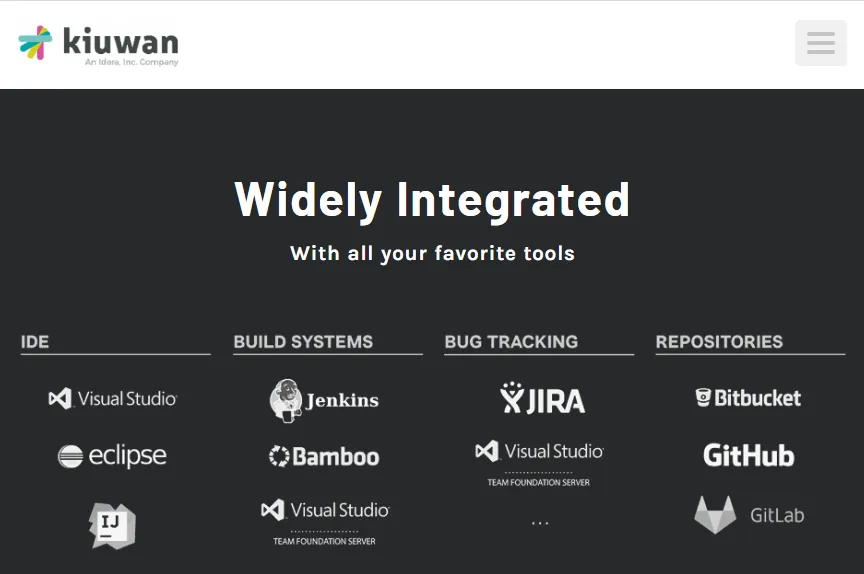
Task: Click the Eclipse logo
Action: click(x=112, y=456)
